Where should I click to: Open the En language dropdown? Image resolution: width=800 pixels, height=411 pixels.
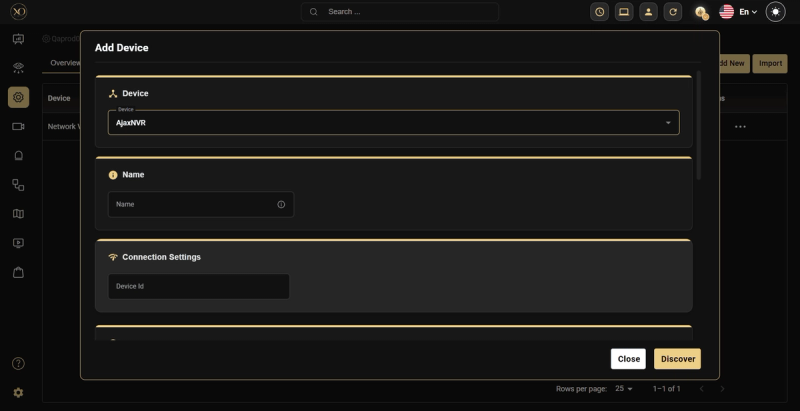(x=748, y=12)
